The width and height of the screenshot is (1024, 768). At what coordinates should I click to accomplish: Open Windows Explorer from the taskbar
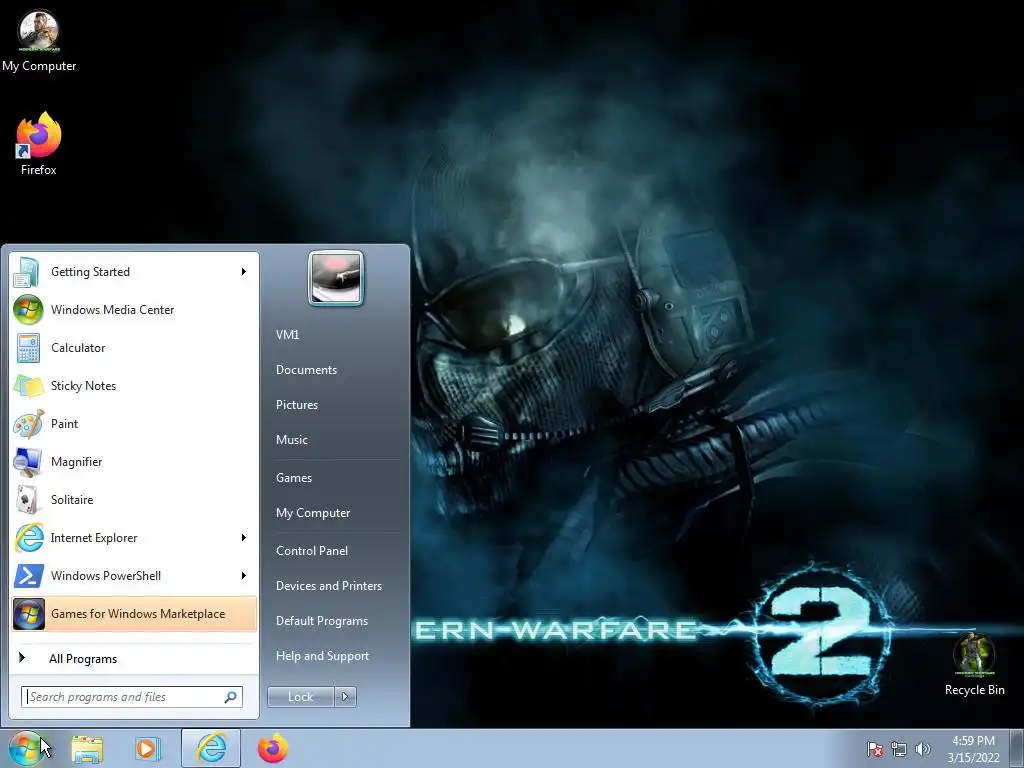tap(87, 749)
